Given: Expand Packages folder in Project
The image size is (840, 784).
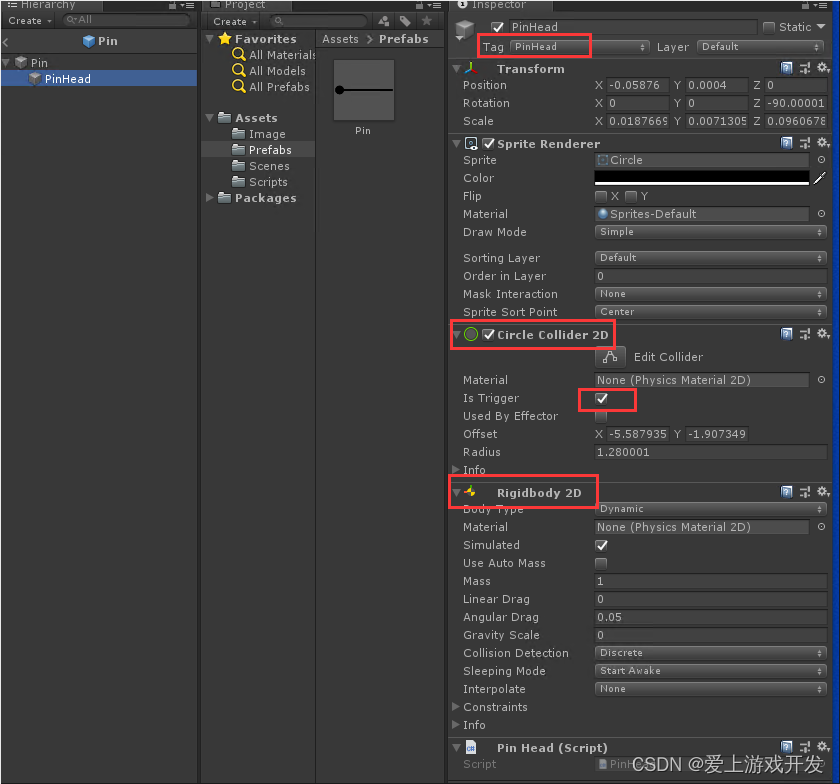Looking at the screenshot, I should click(209, 198).
